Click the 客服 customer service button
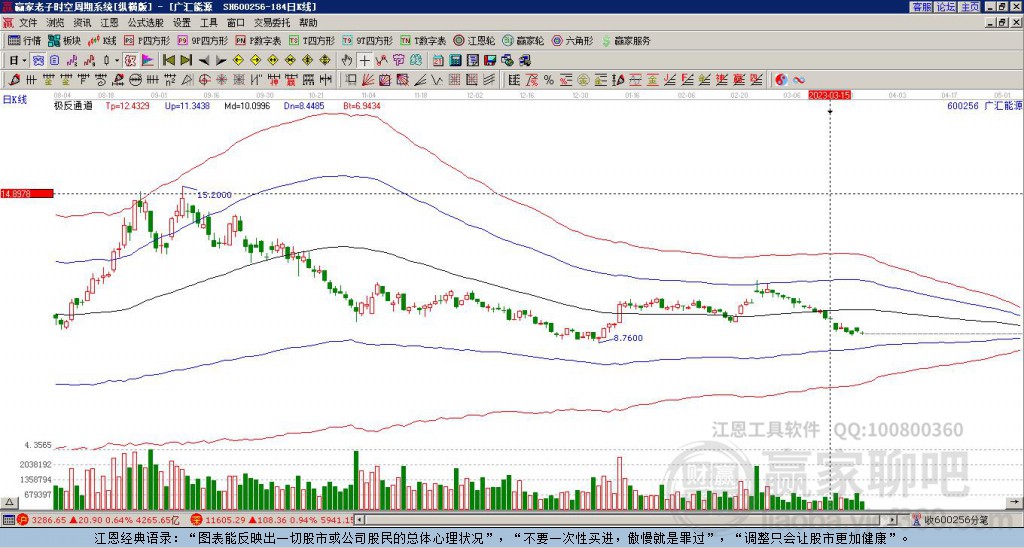This screenshot has width=1024, height=548. pyautogui.click(x=921, y=7)
